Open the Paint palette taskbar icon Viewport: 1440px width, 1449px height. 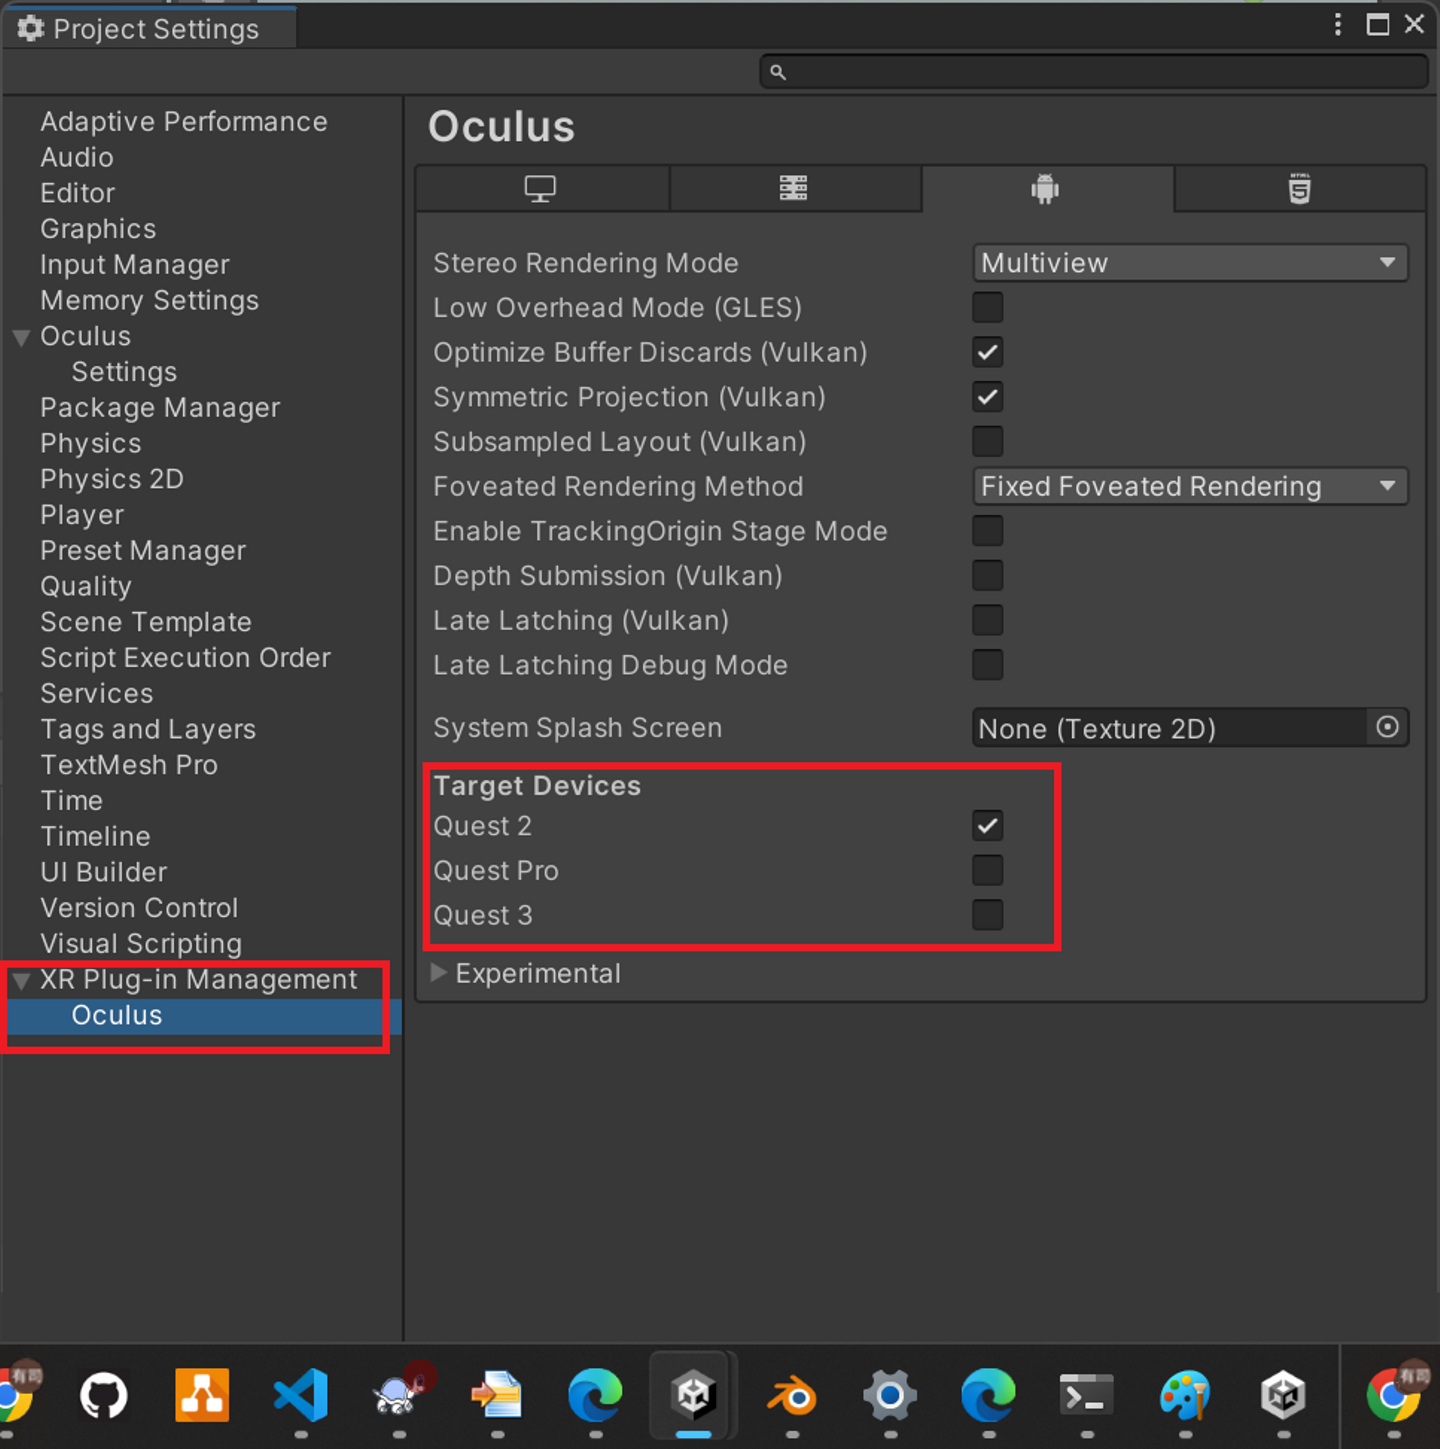[1185, 1395]
